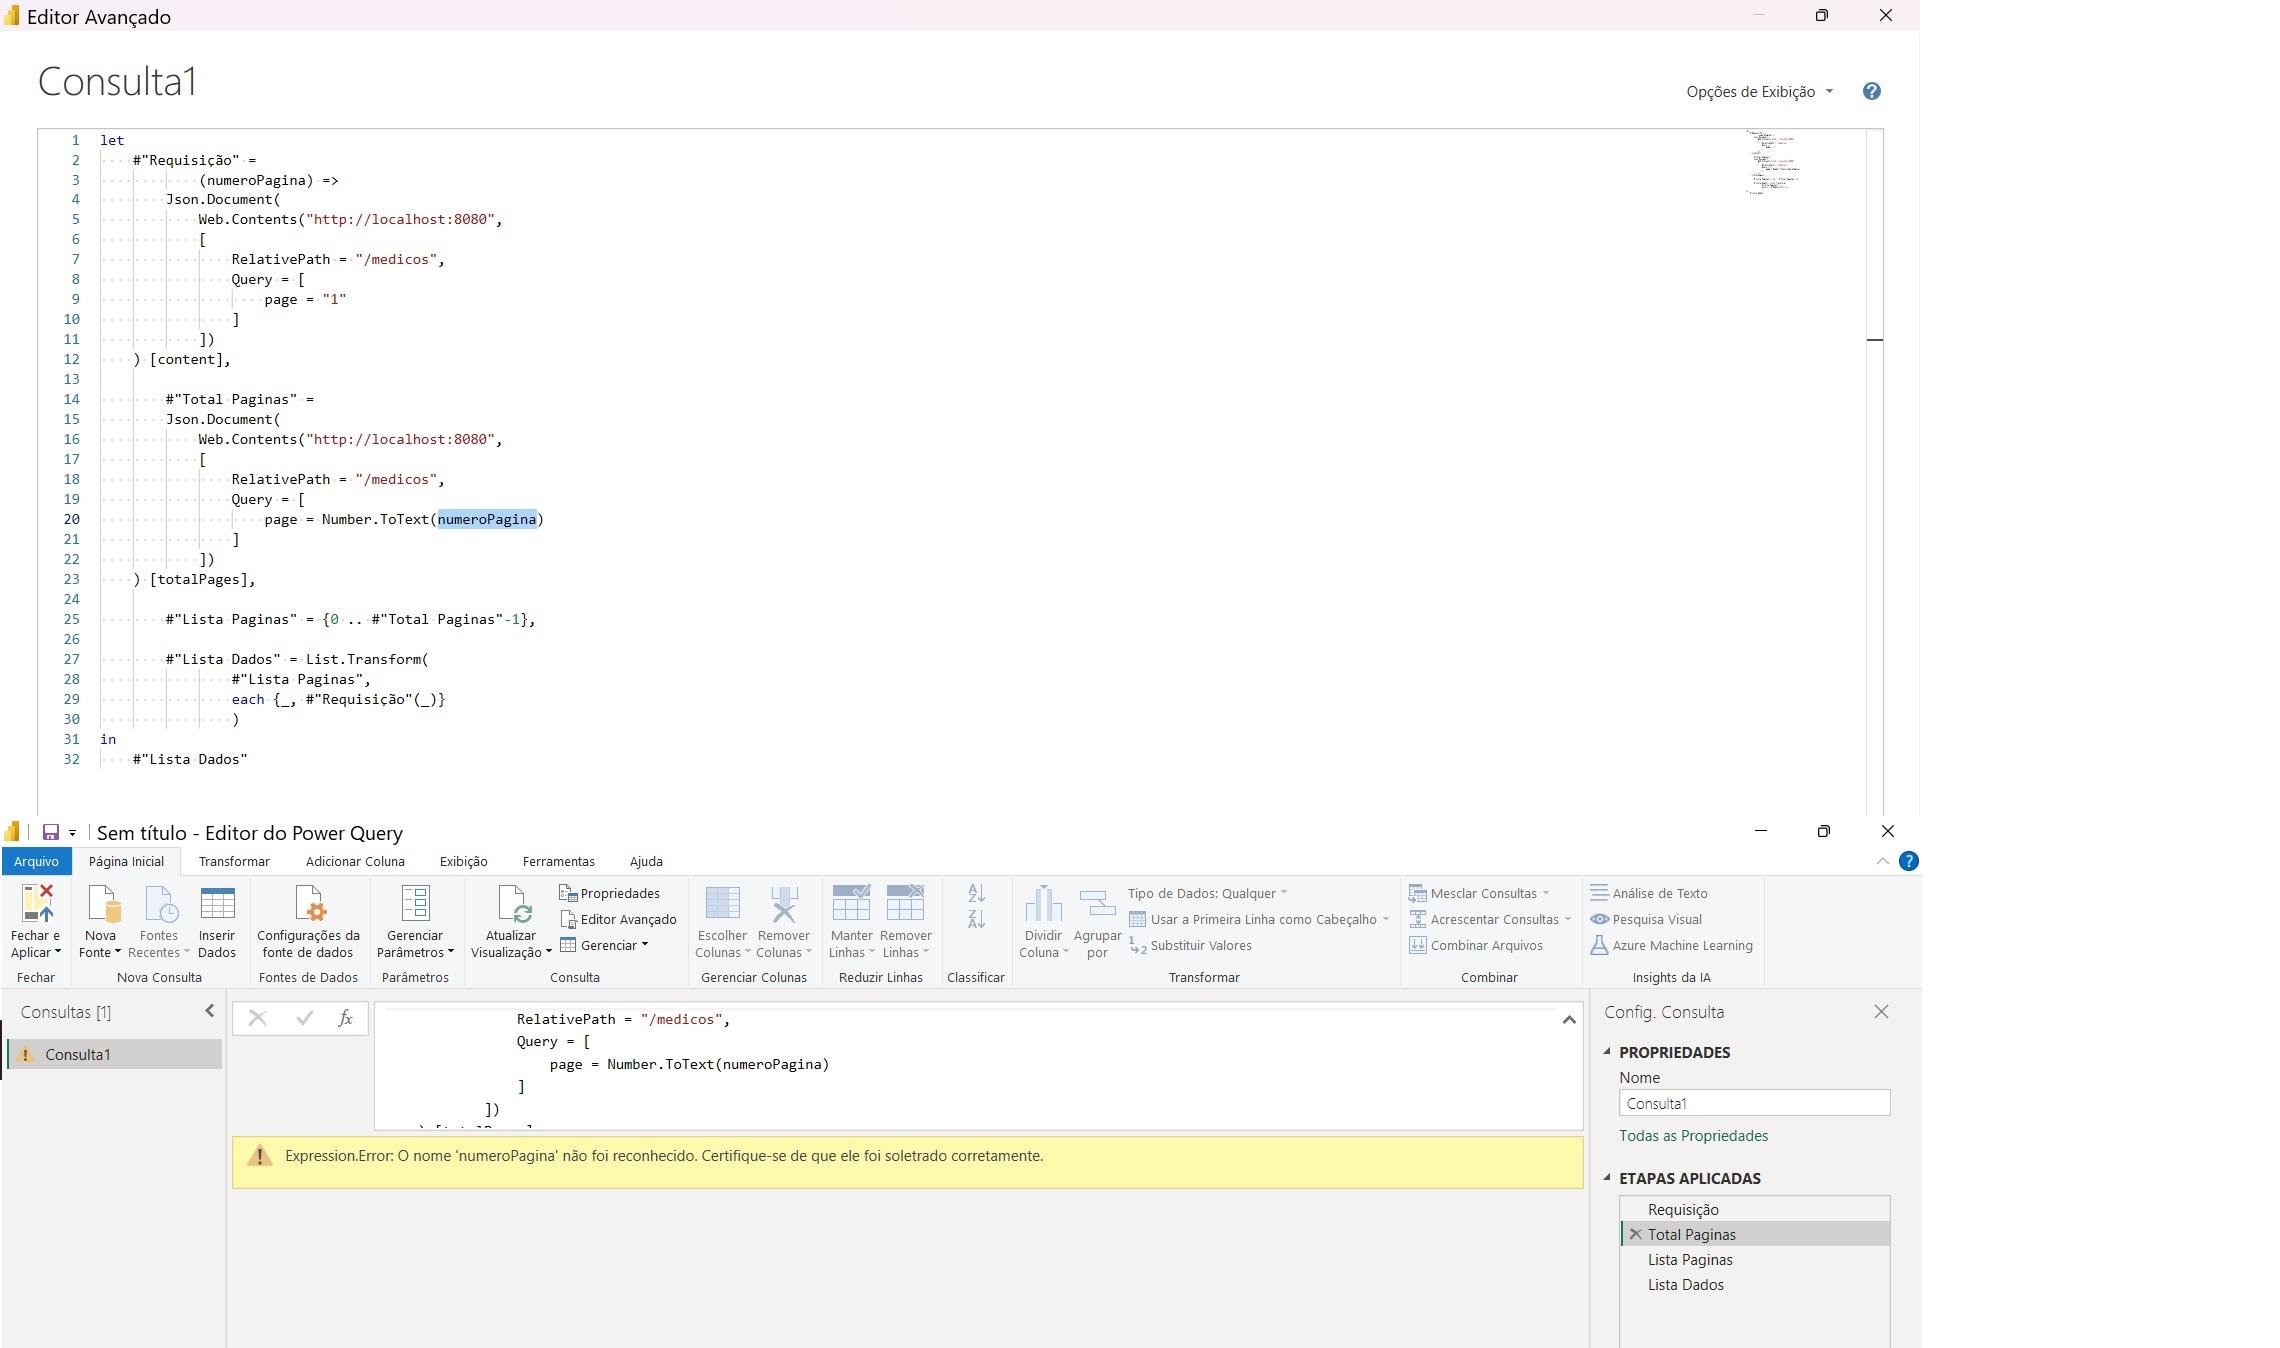Click the fx insert step icon
2280x1348 pixels.
345,1018
